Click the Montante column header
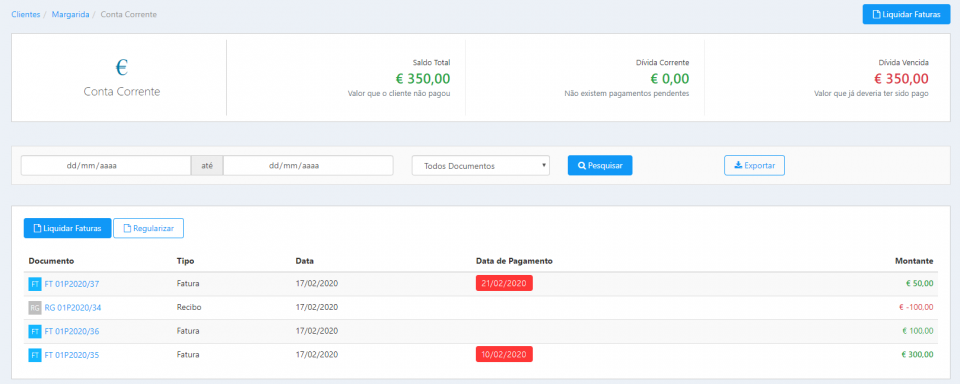The height and width of the screenshot is (384, 960). pos(914,261)
